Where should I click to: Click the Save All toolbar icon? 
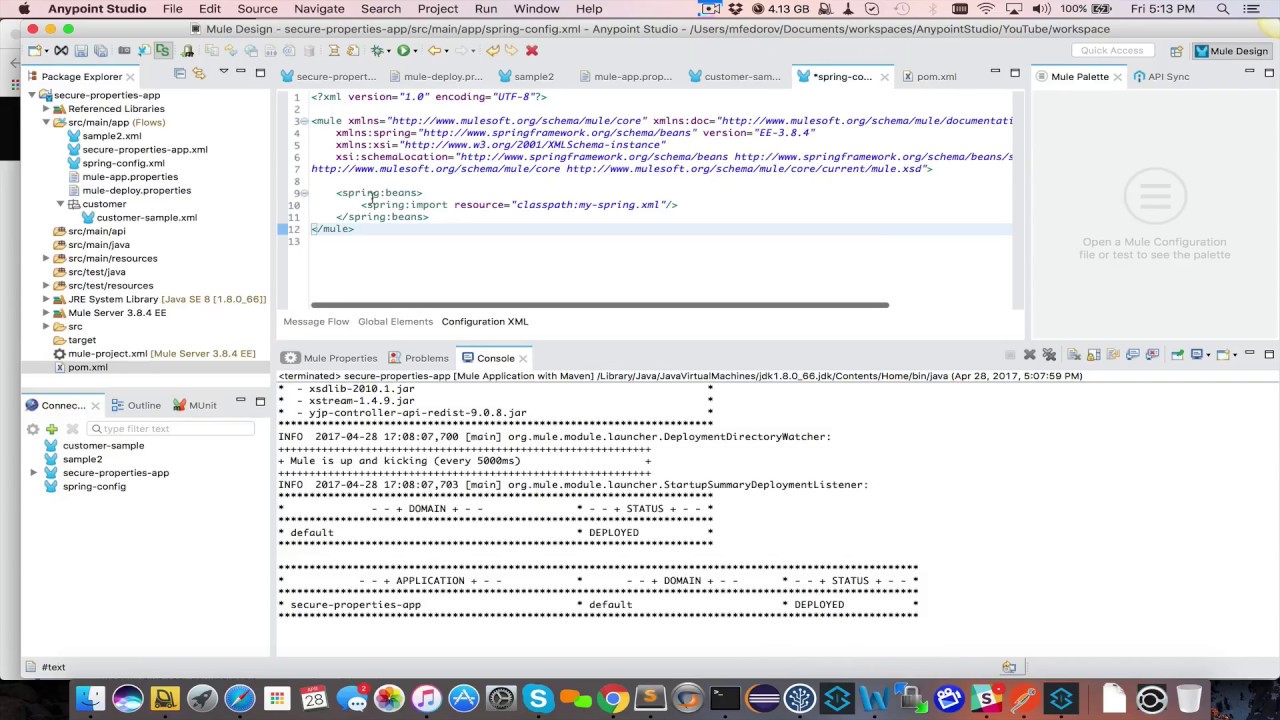pos(101,50)
